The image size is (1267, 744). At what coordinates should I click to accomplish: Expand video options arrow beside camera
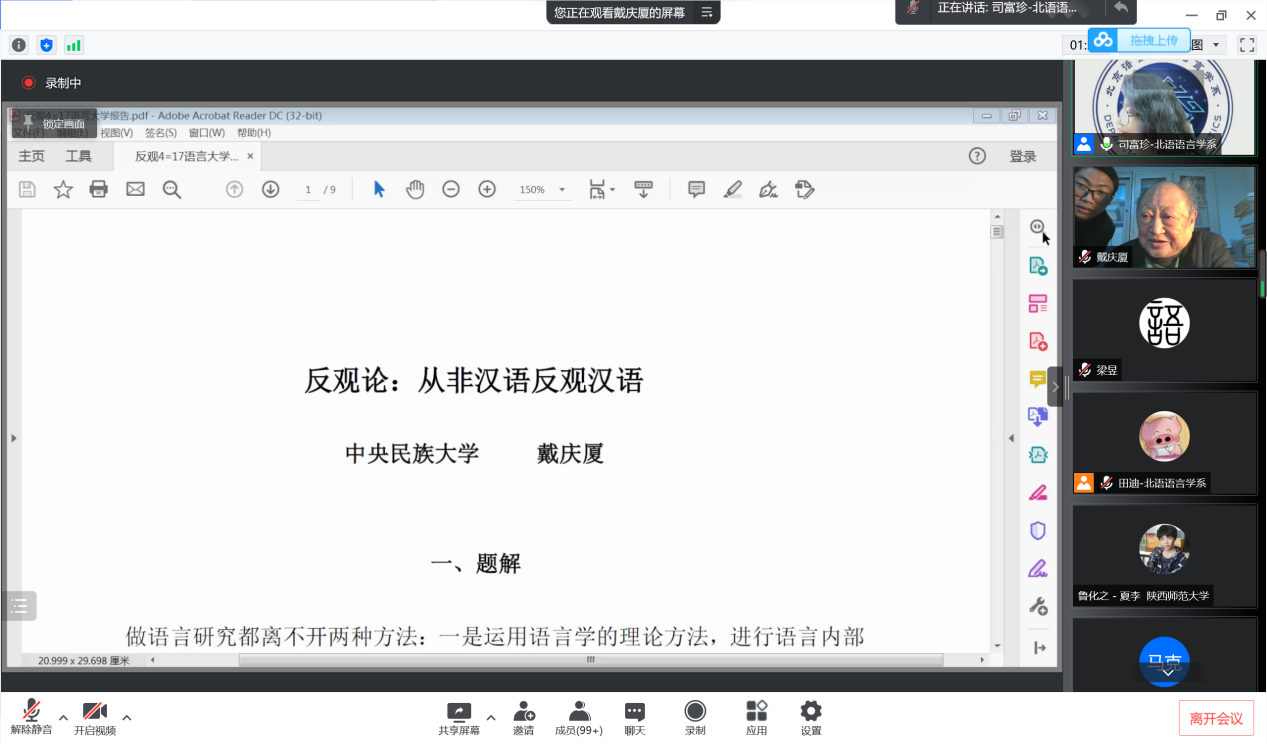126,717
